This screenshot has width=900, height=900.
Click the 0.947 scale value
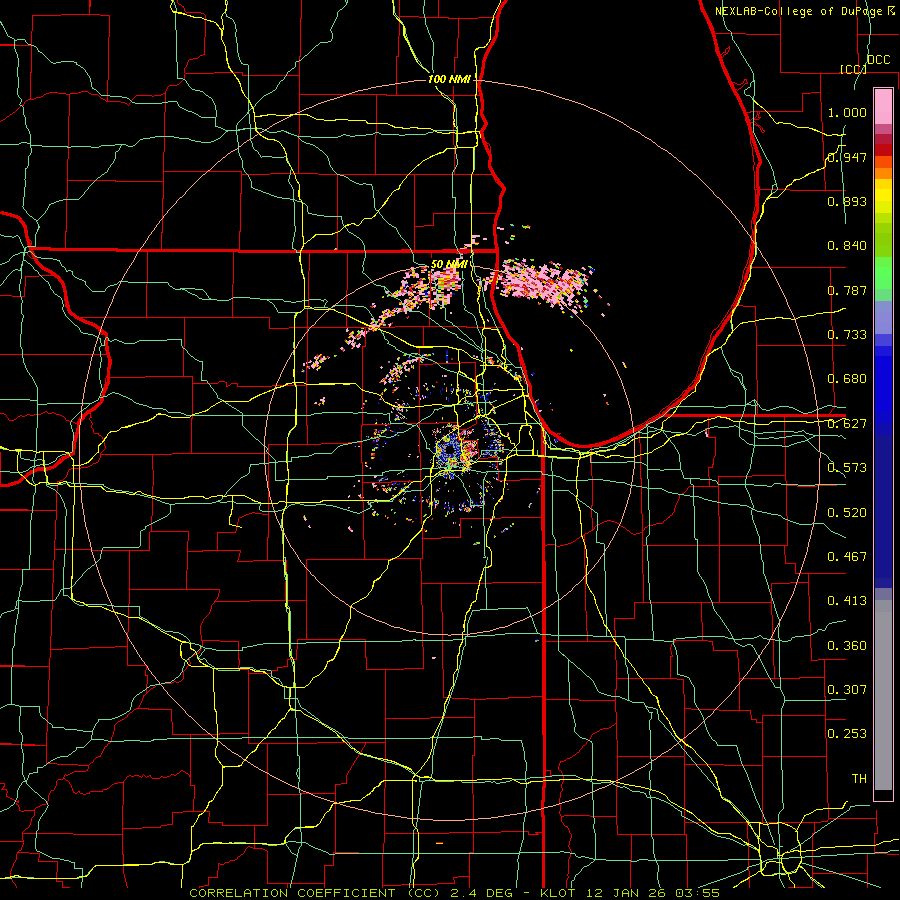[847, 157]
